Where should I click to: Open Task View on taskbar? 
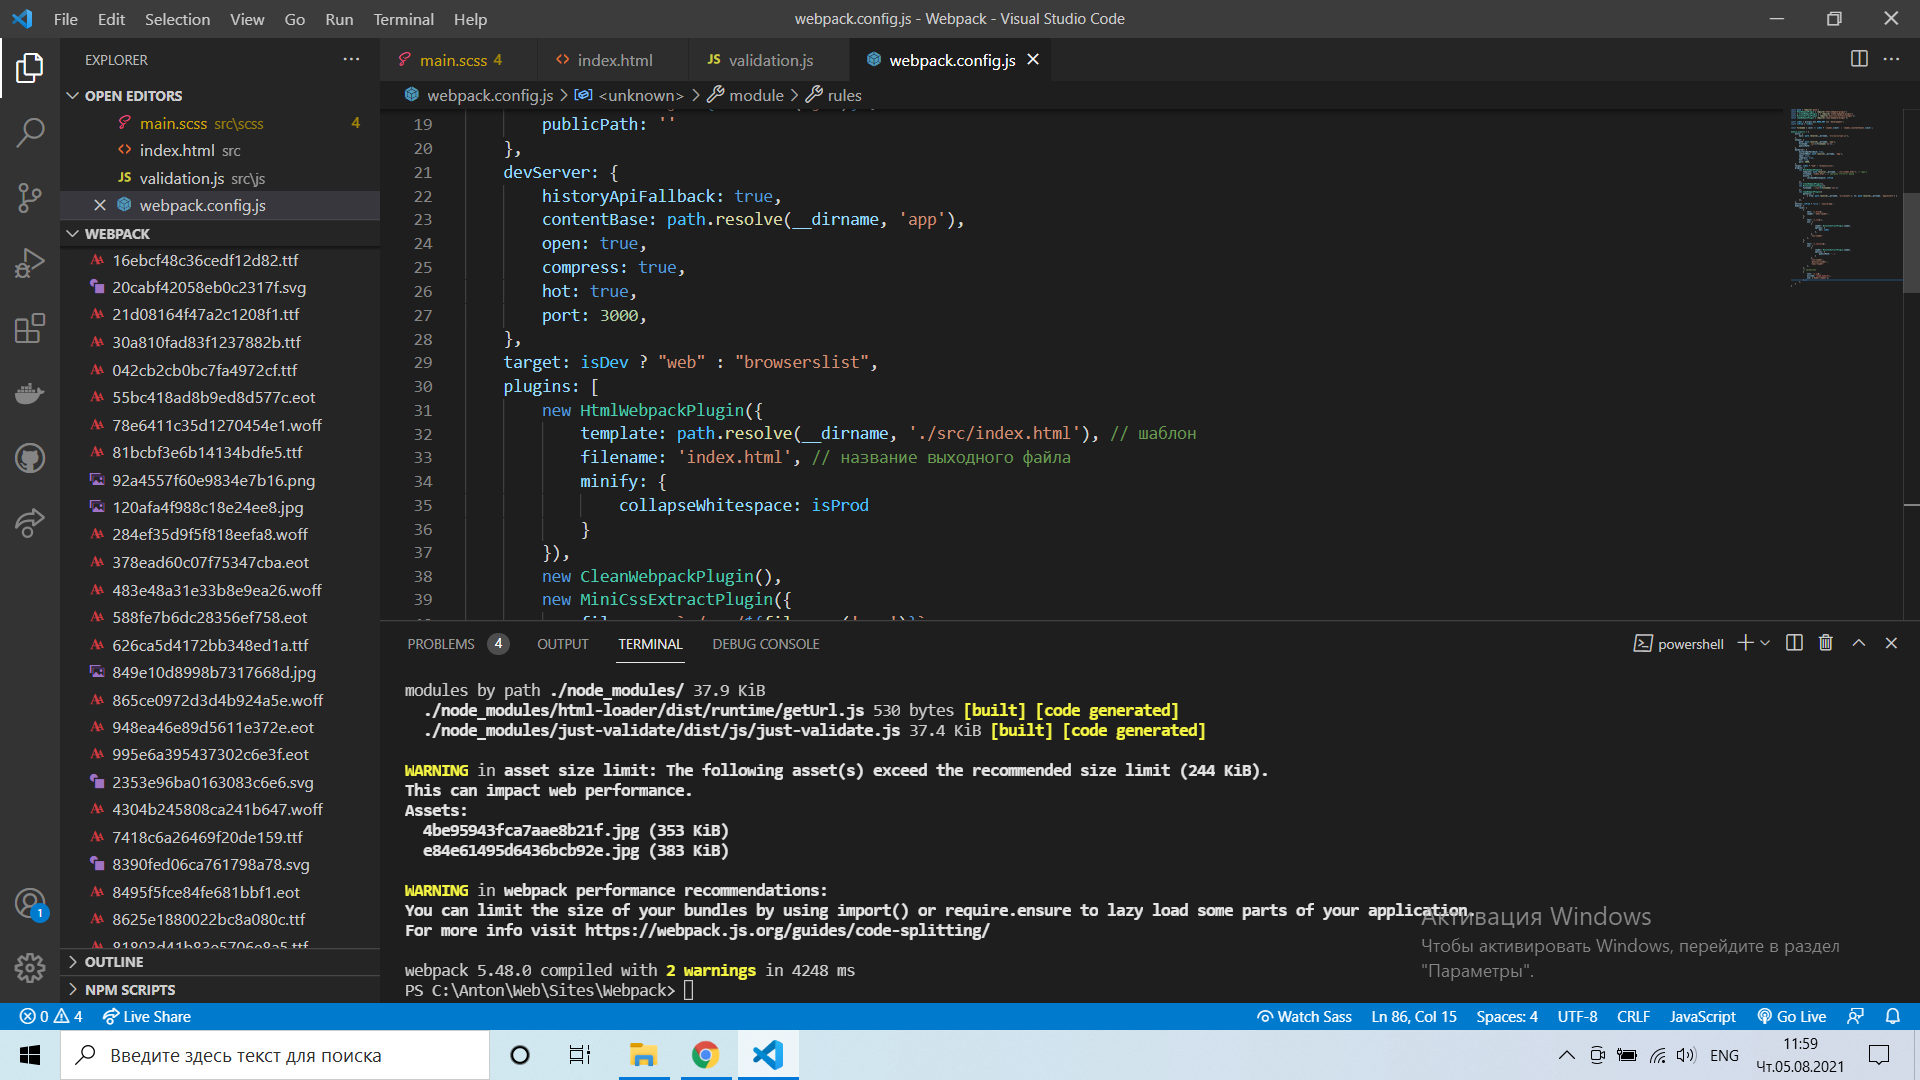point(580,1055)
